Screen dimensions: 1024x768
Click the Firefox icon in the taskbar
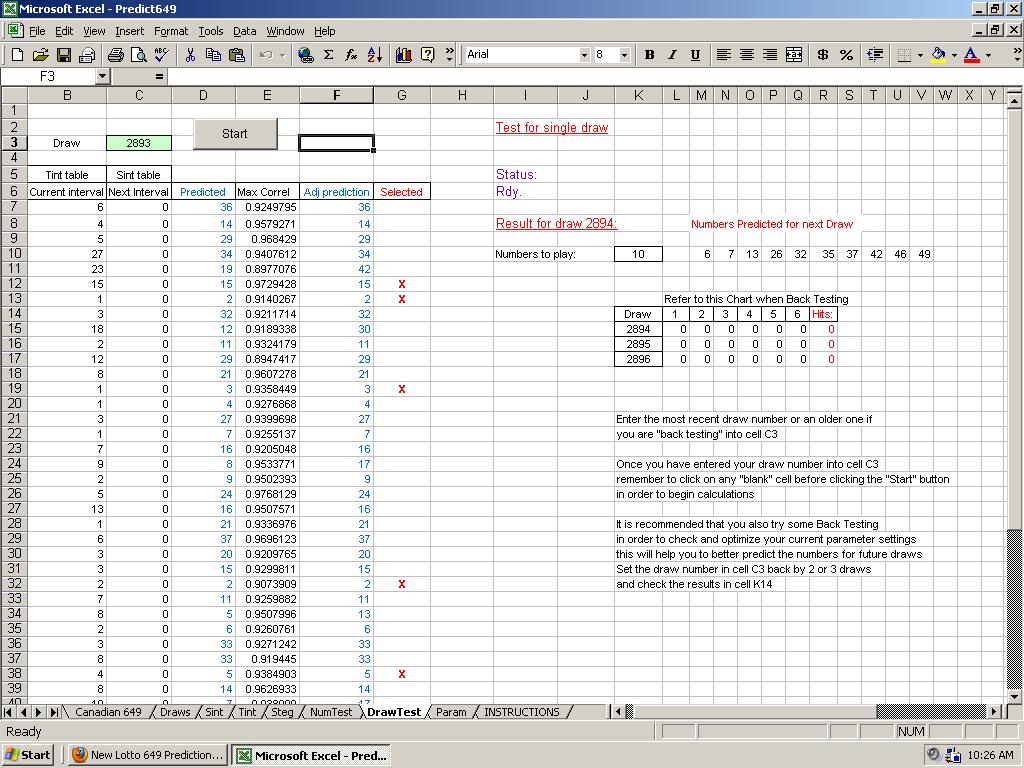coord(79,755)
